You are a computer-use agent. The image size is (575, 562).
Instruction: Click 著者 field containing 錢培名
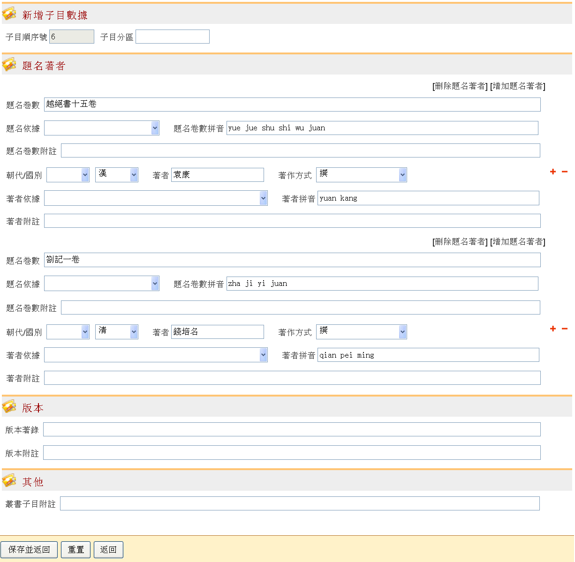tap(217, 332)
